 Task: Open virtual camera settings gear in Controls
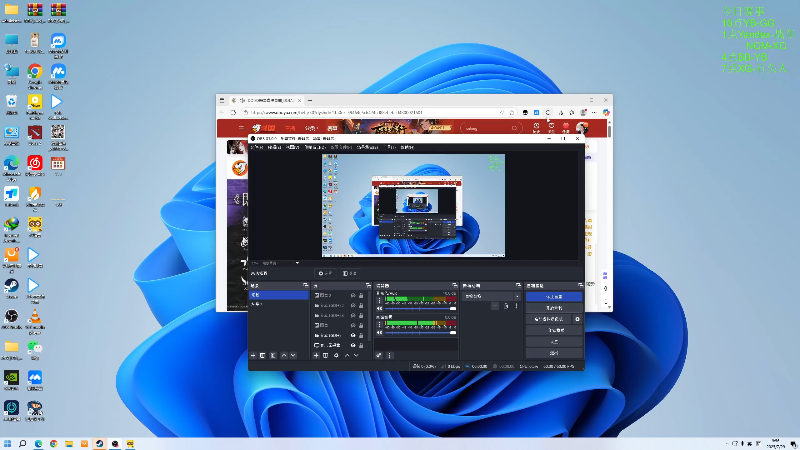[578, 319]
